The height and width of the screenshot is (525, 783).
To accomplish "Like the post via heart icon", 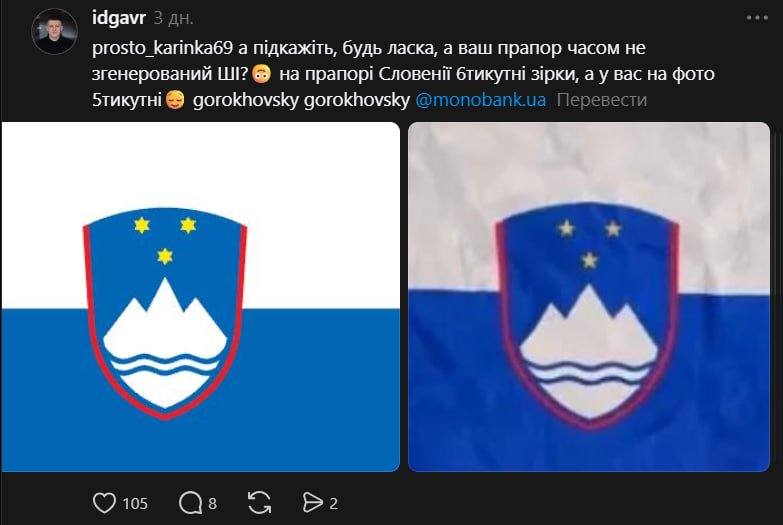I will (x=104, y=503).
